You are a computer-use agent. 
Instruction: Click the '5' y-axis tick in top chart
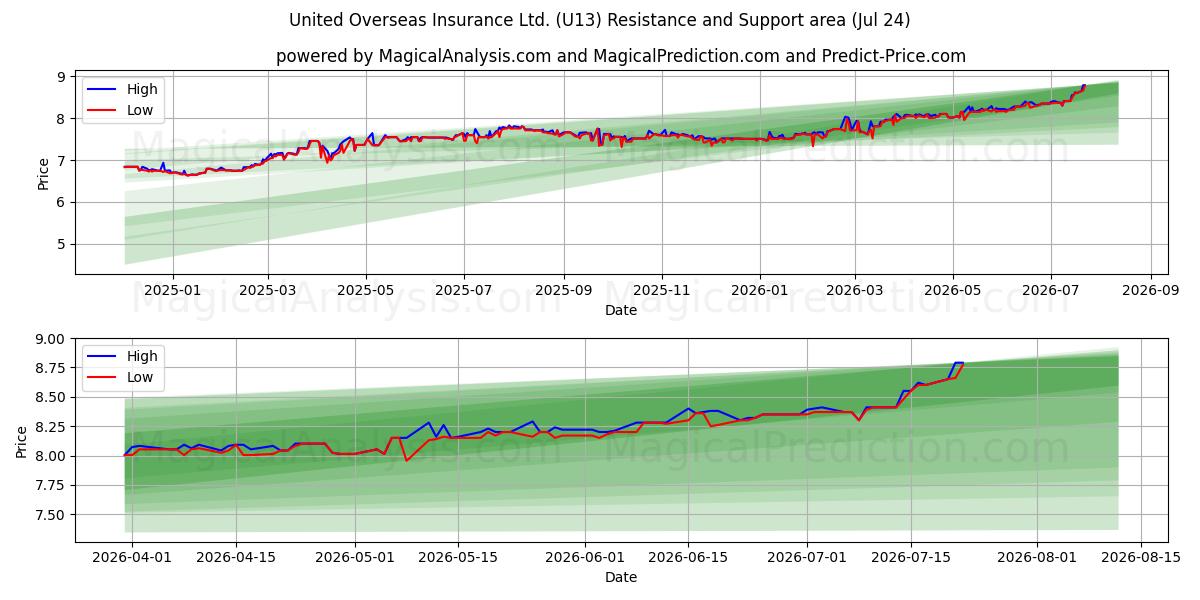(x=62, y=244)
